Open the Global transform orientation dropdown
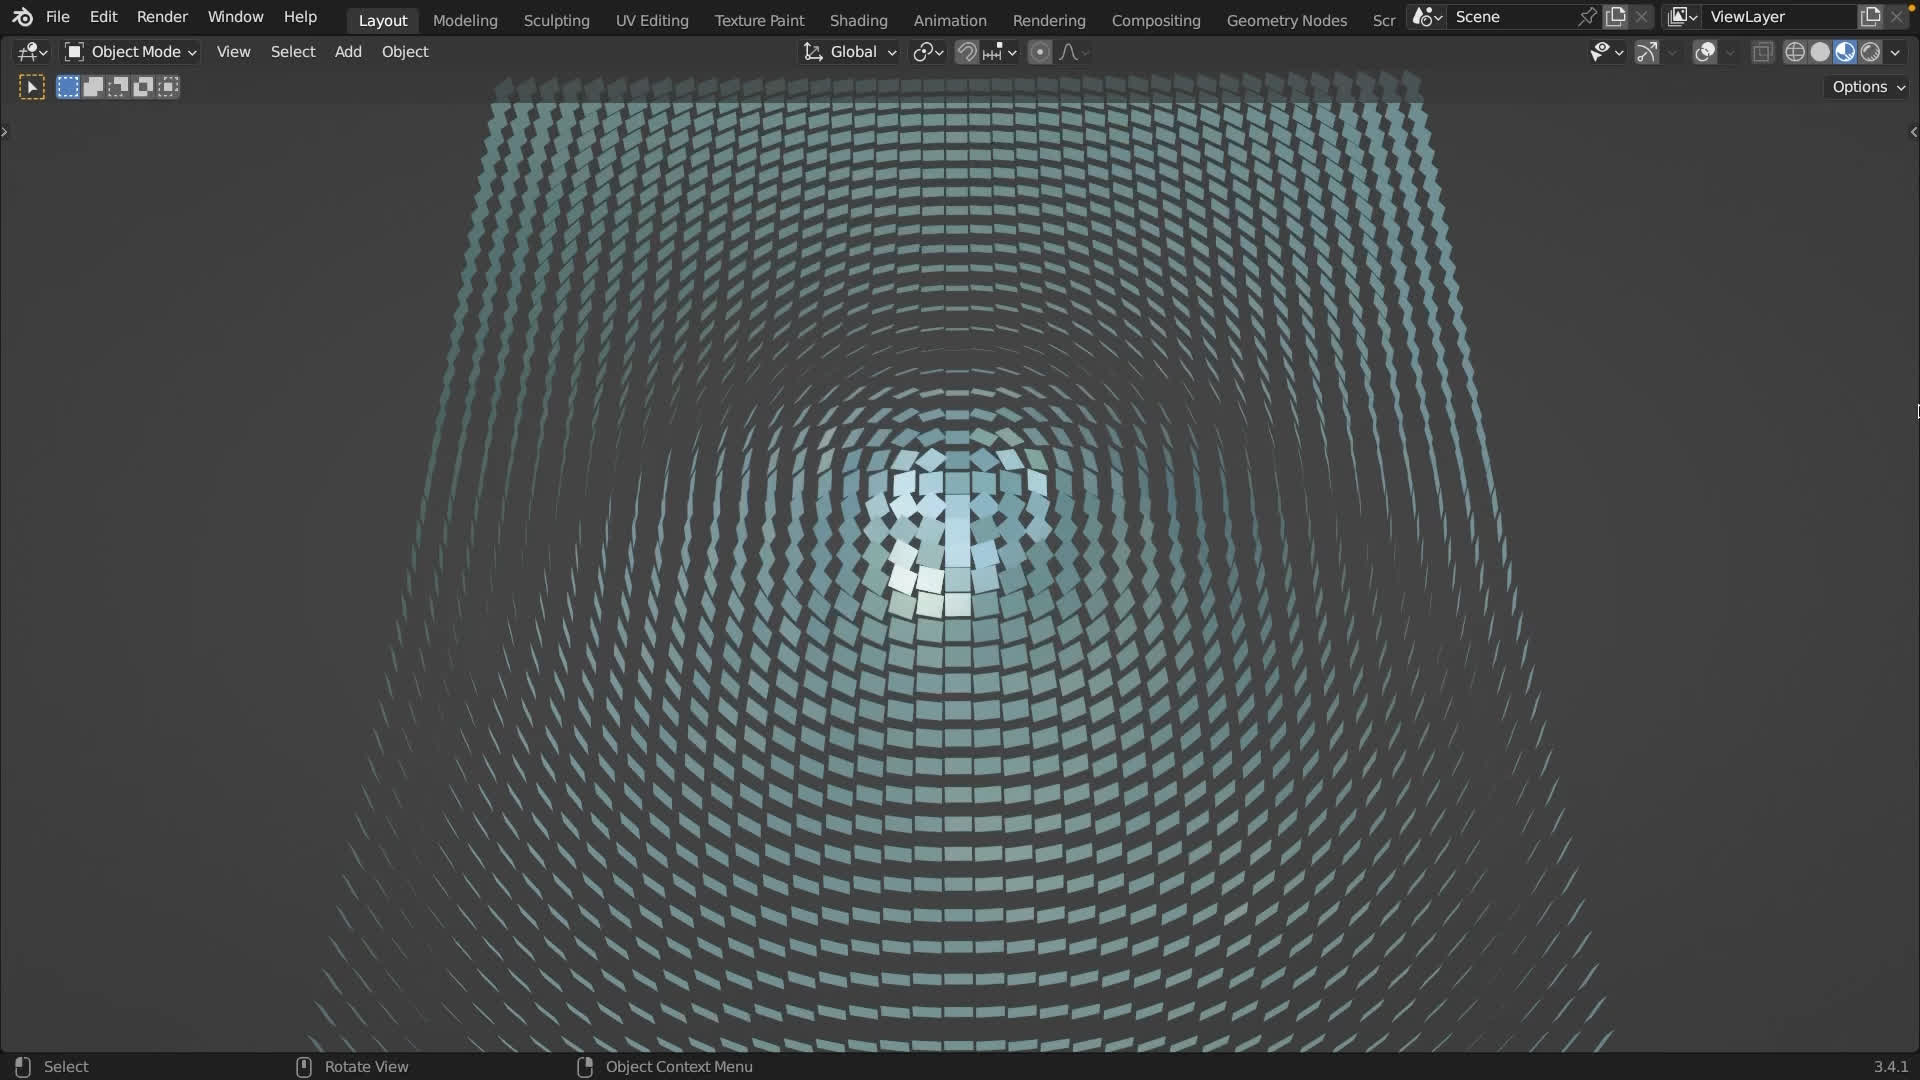The width and height of the screenshot is (1920, 1080). pos(850,52)
